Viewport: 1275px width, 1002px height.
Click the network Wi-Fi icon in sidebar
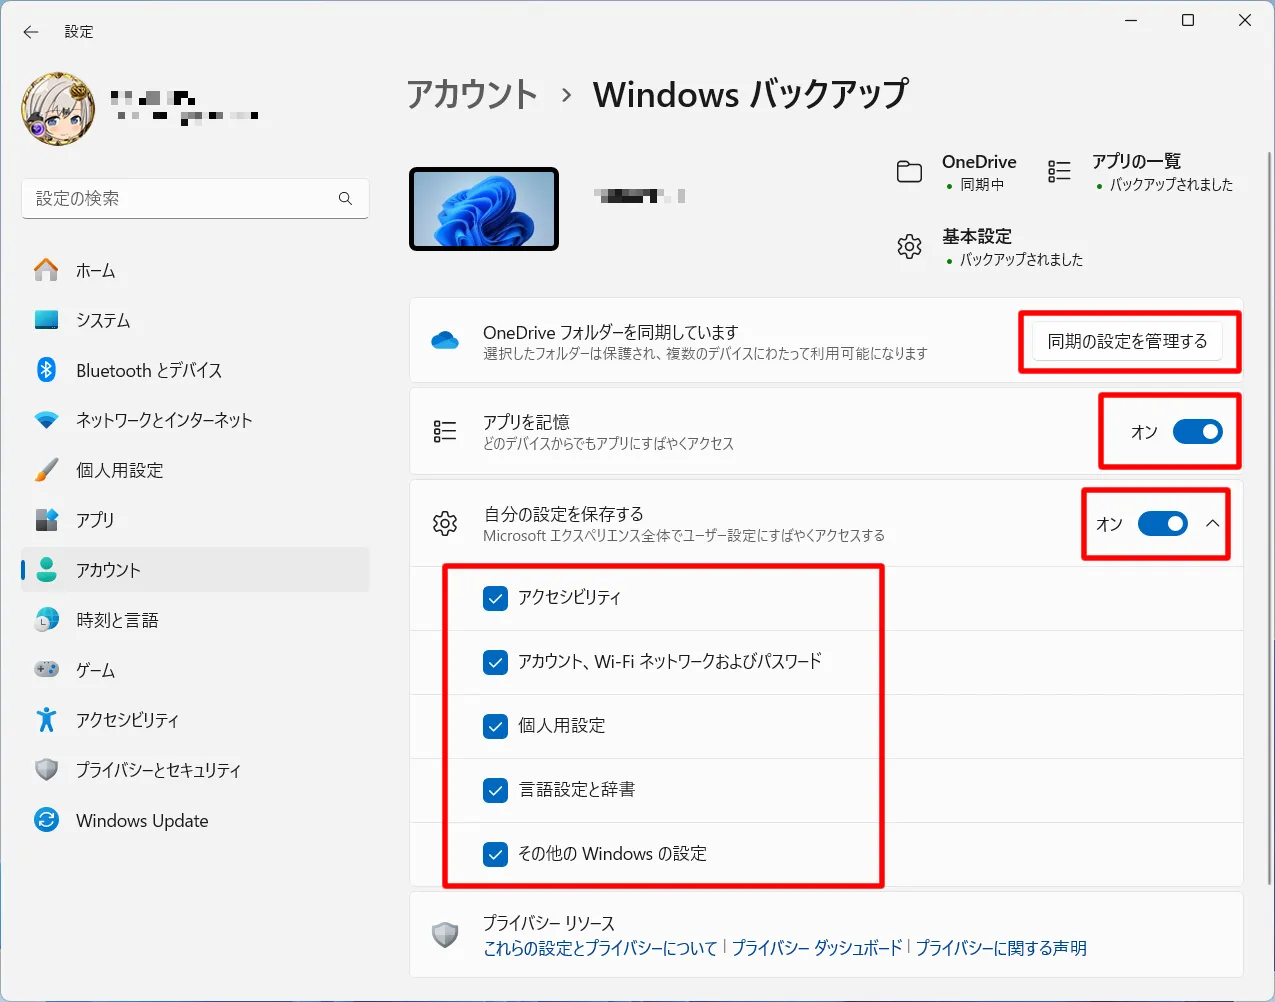(x=46, y=420)
